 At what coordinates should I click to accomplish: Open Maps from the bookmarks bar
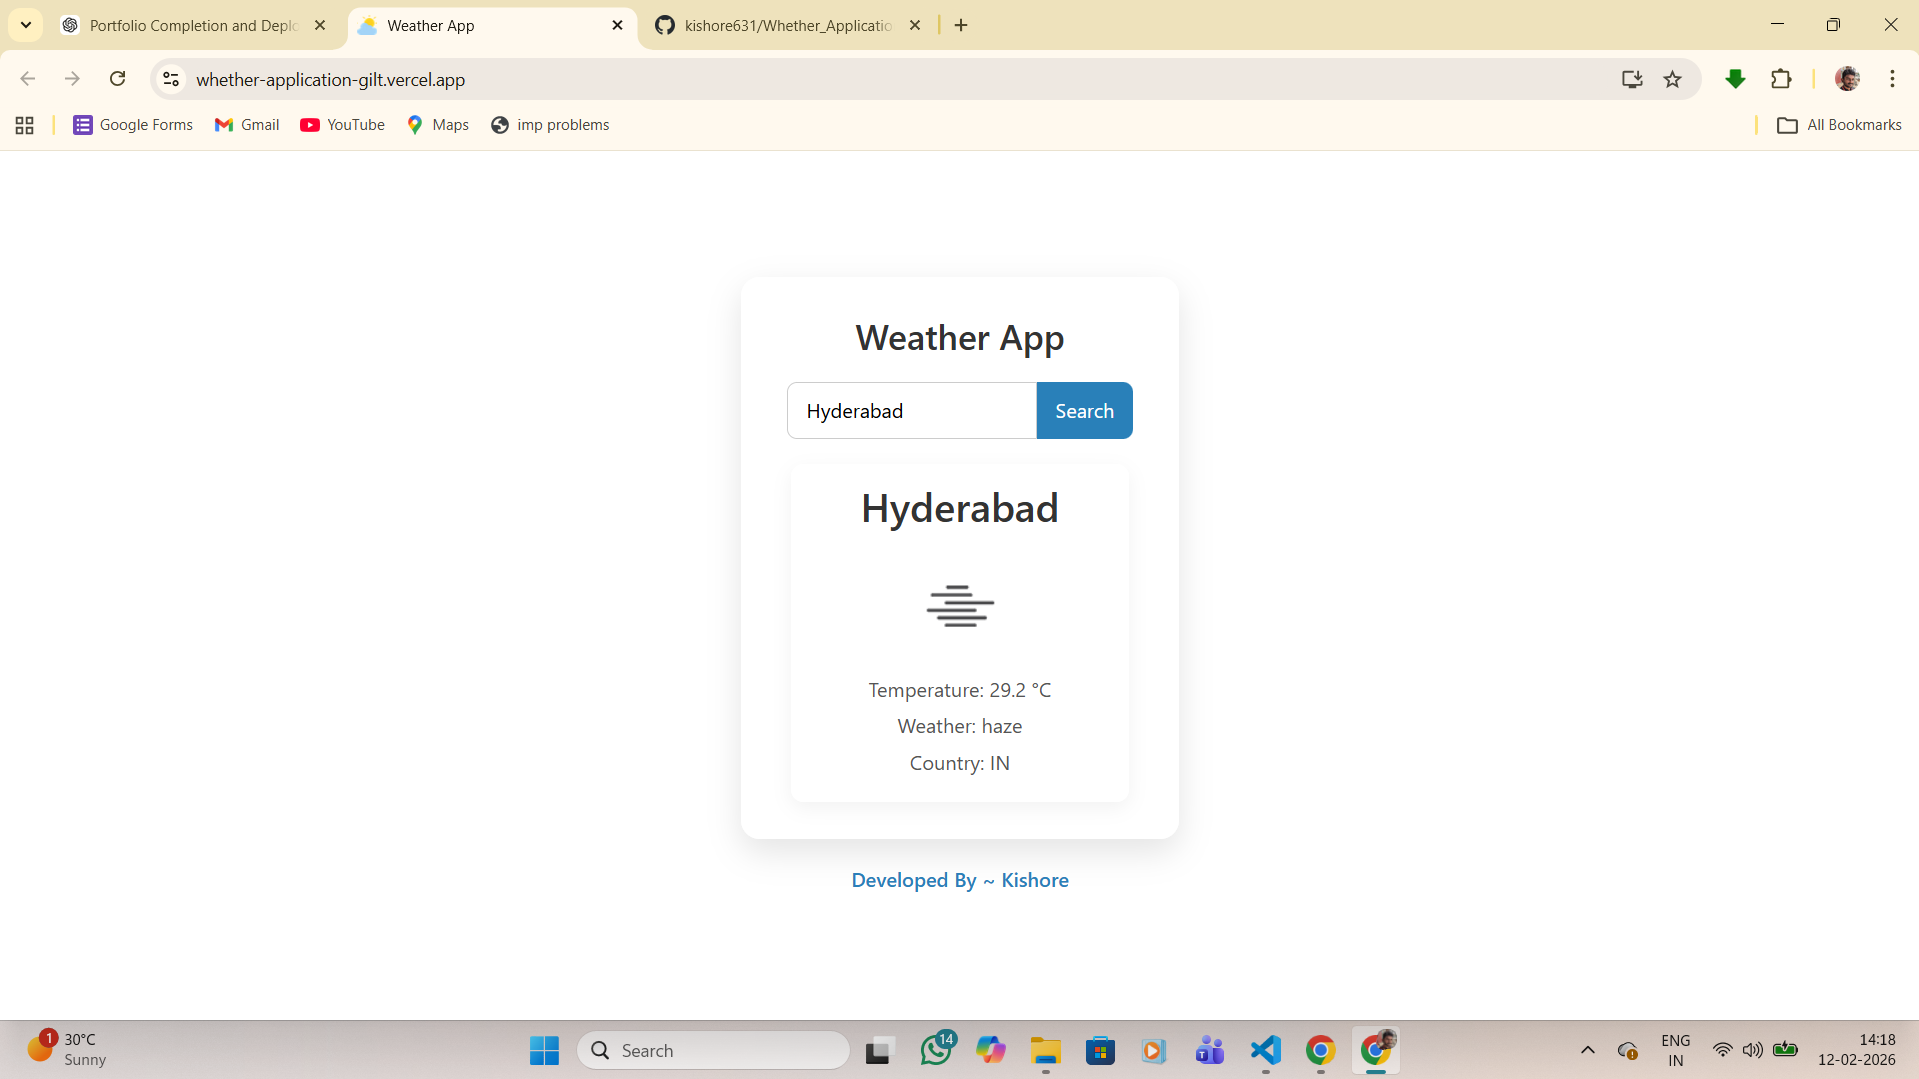point(437,124)
